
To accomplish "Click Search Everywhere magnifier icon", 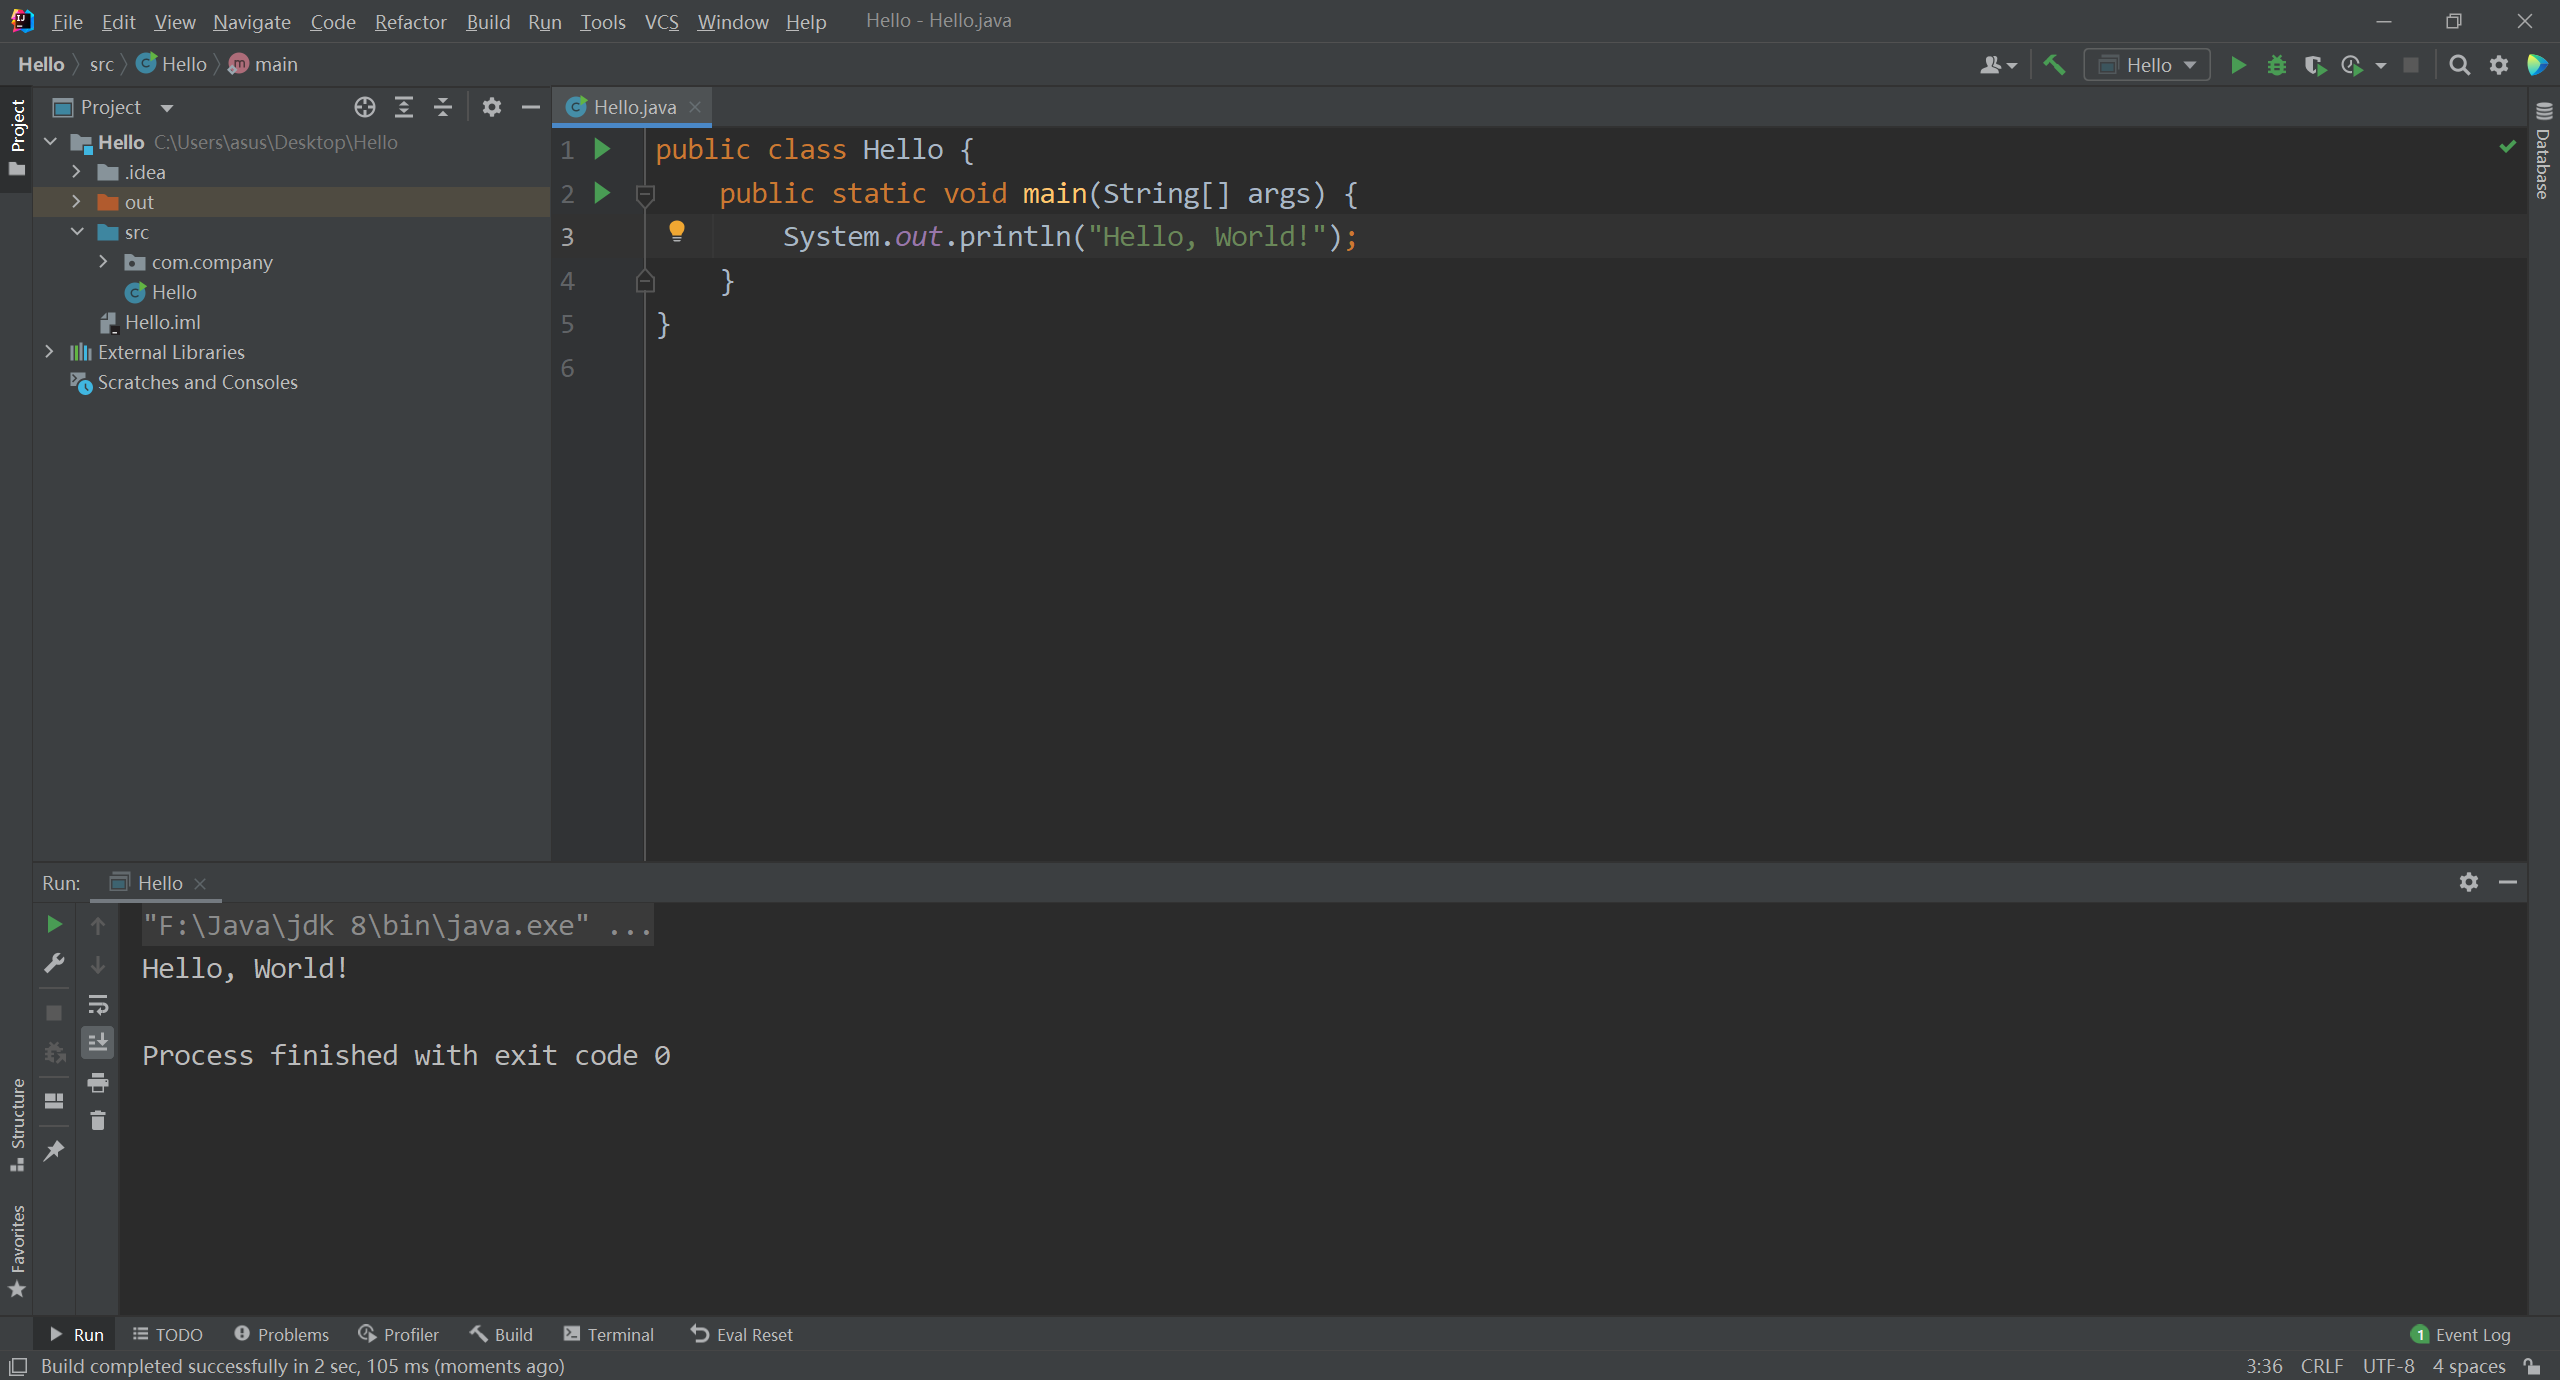I will click(2459, 65).
